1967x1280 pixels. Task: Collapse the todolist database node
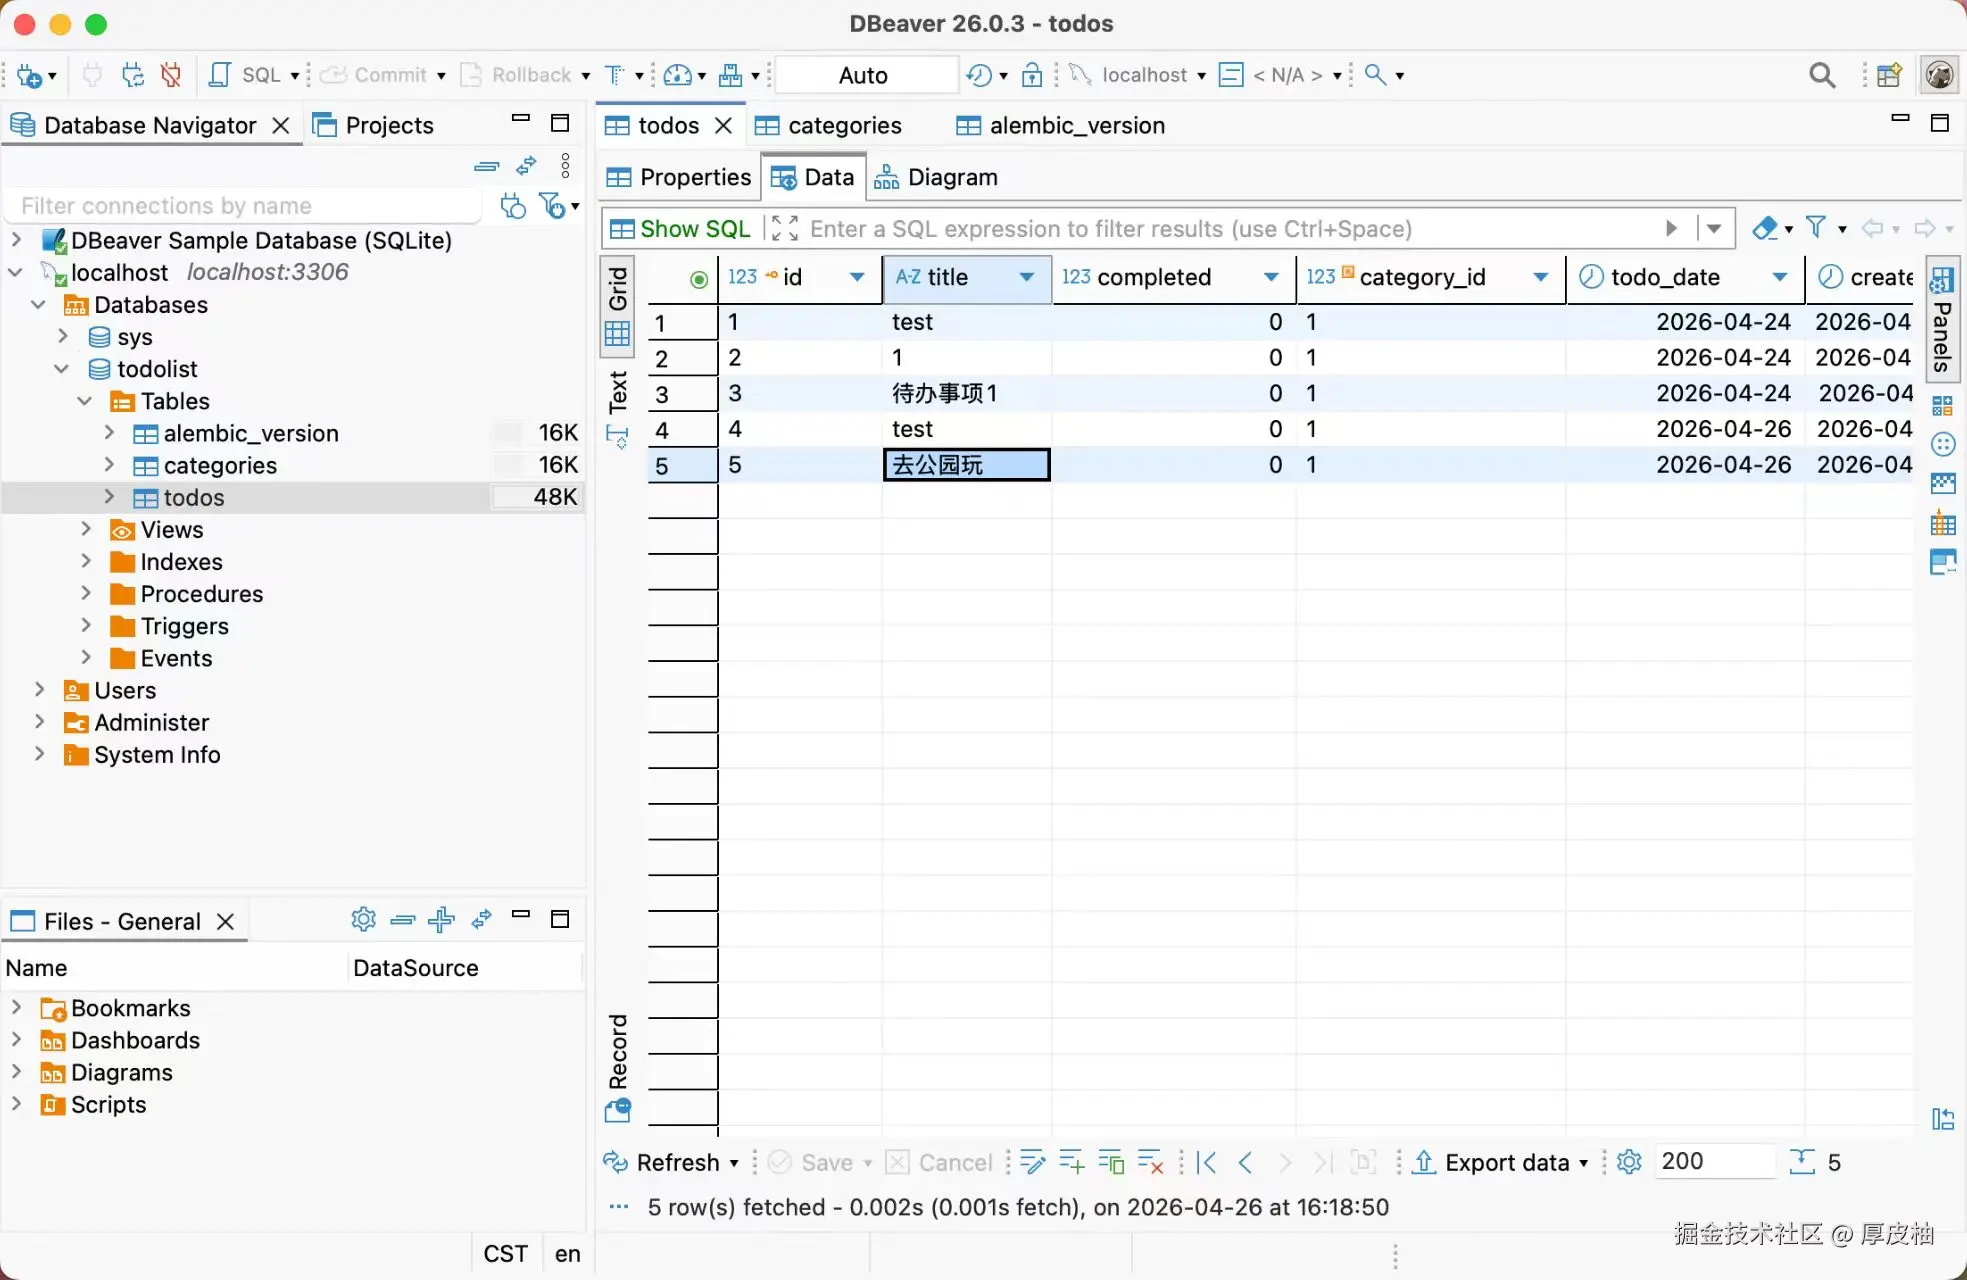[62, 369]
